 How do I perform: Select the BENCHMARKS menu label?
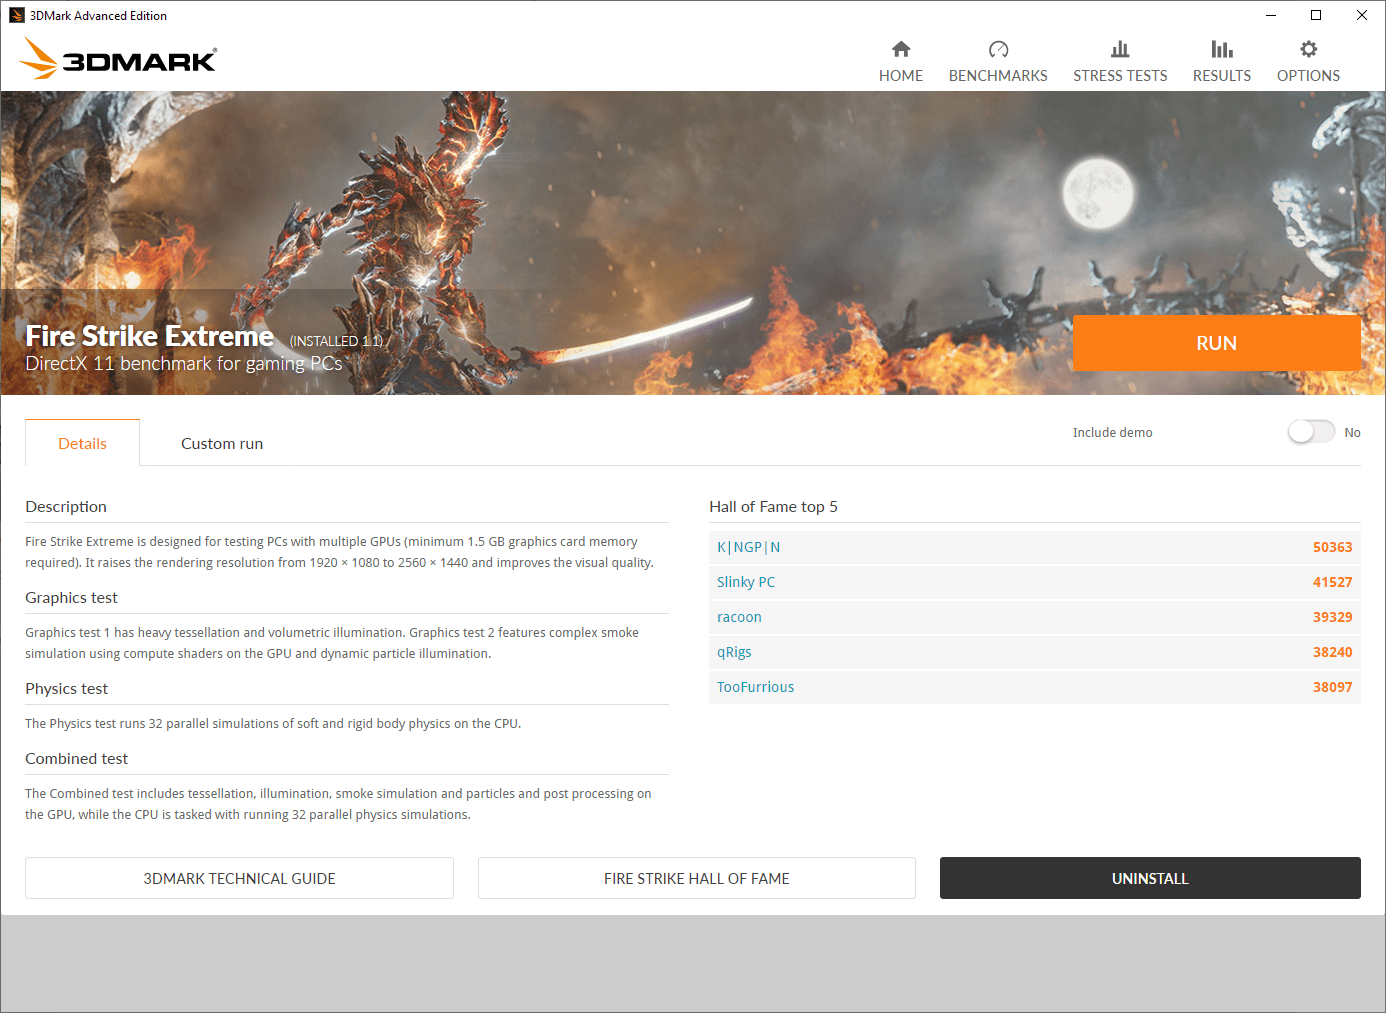pos(998,76)
